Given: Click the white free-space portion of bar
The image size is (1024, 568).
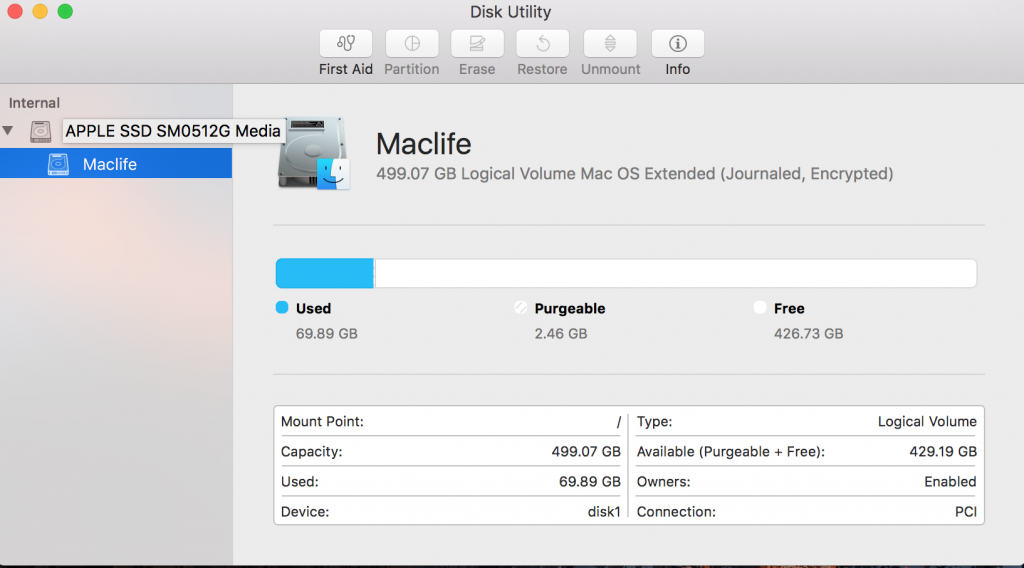Looking at the screenshot, I should click(675, 273).
